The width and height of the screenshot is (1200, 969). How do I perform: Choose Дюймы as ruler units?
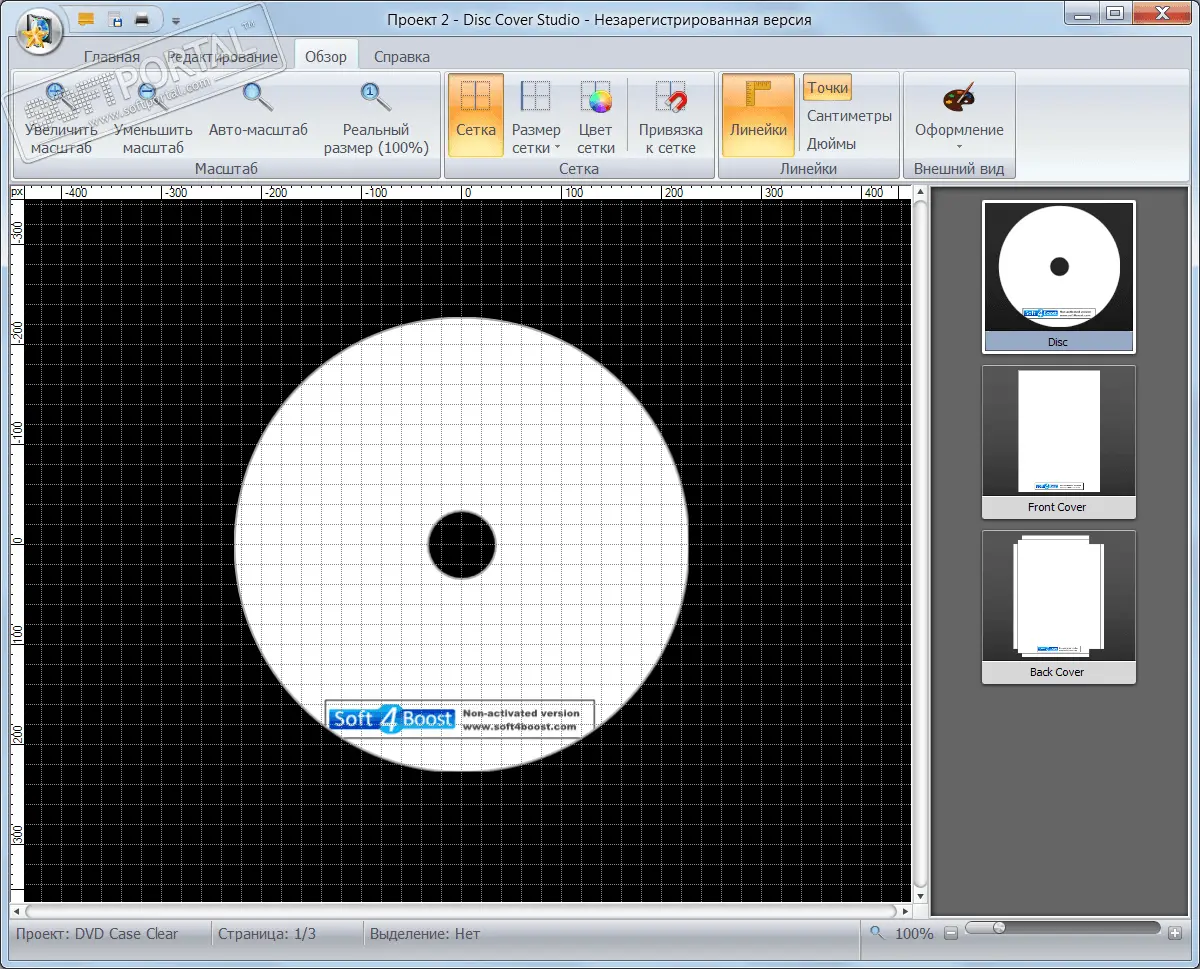tap(831, 144)
